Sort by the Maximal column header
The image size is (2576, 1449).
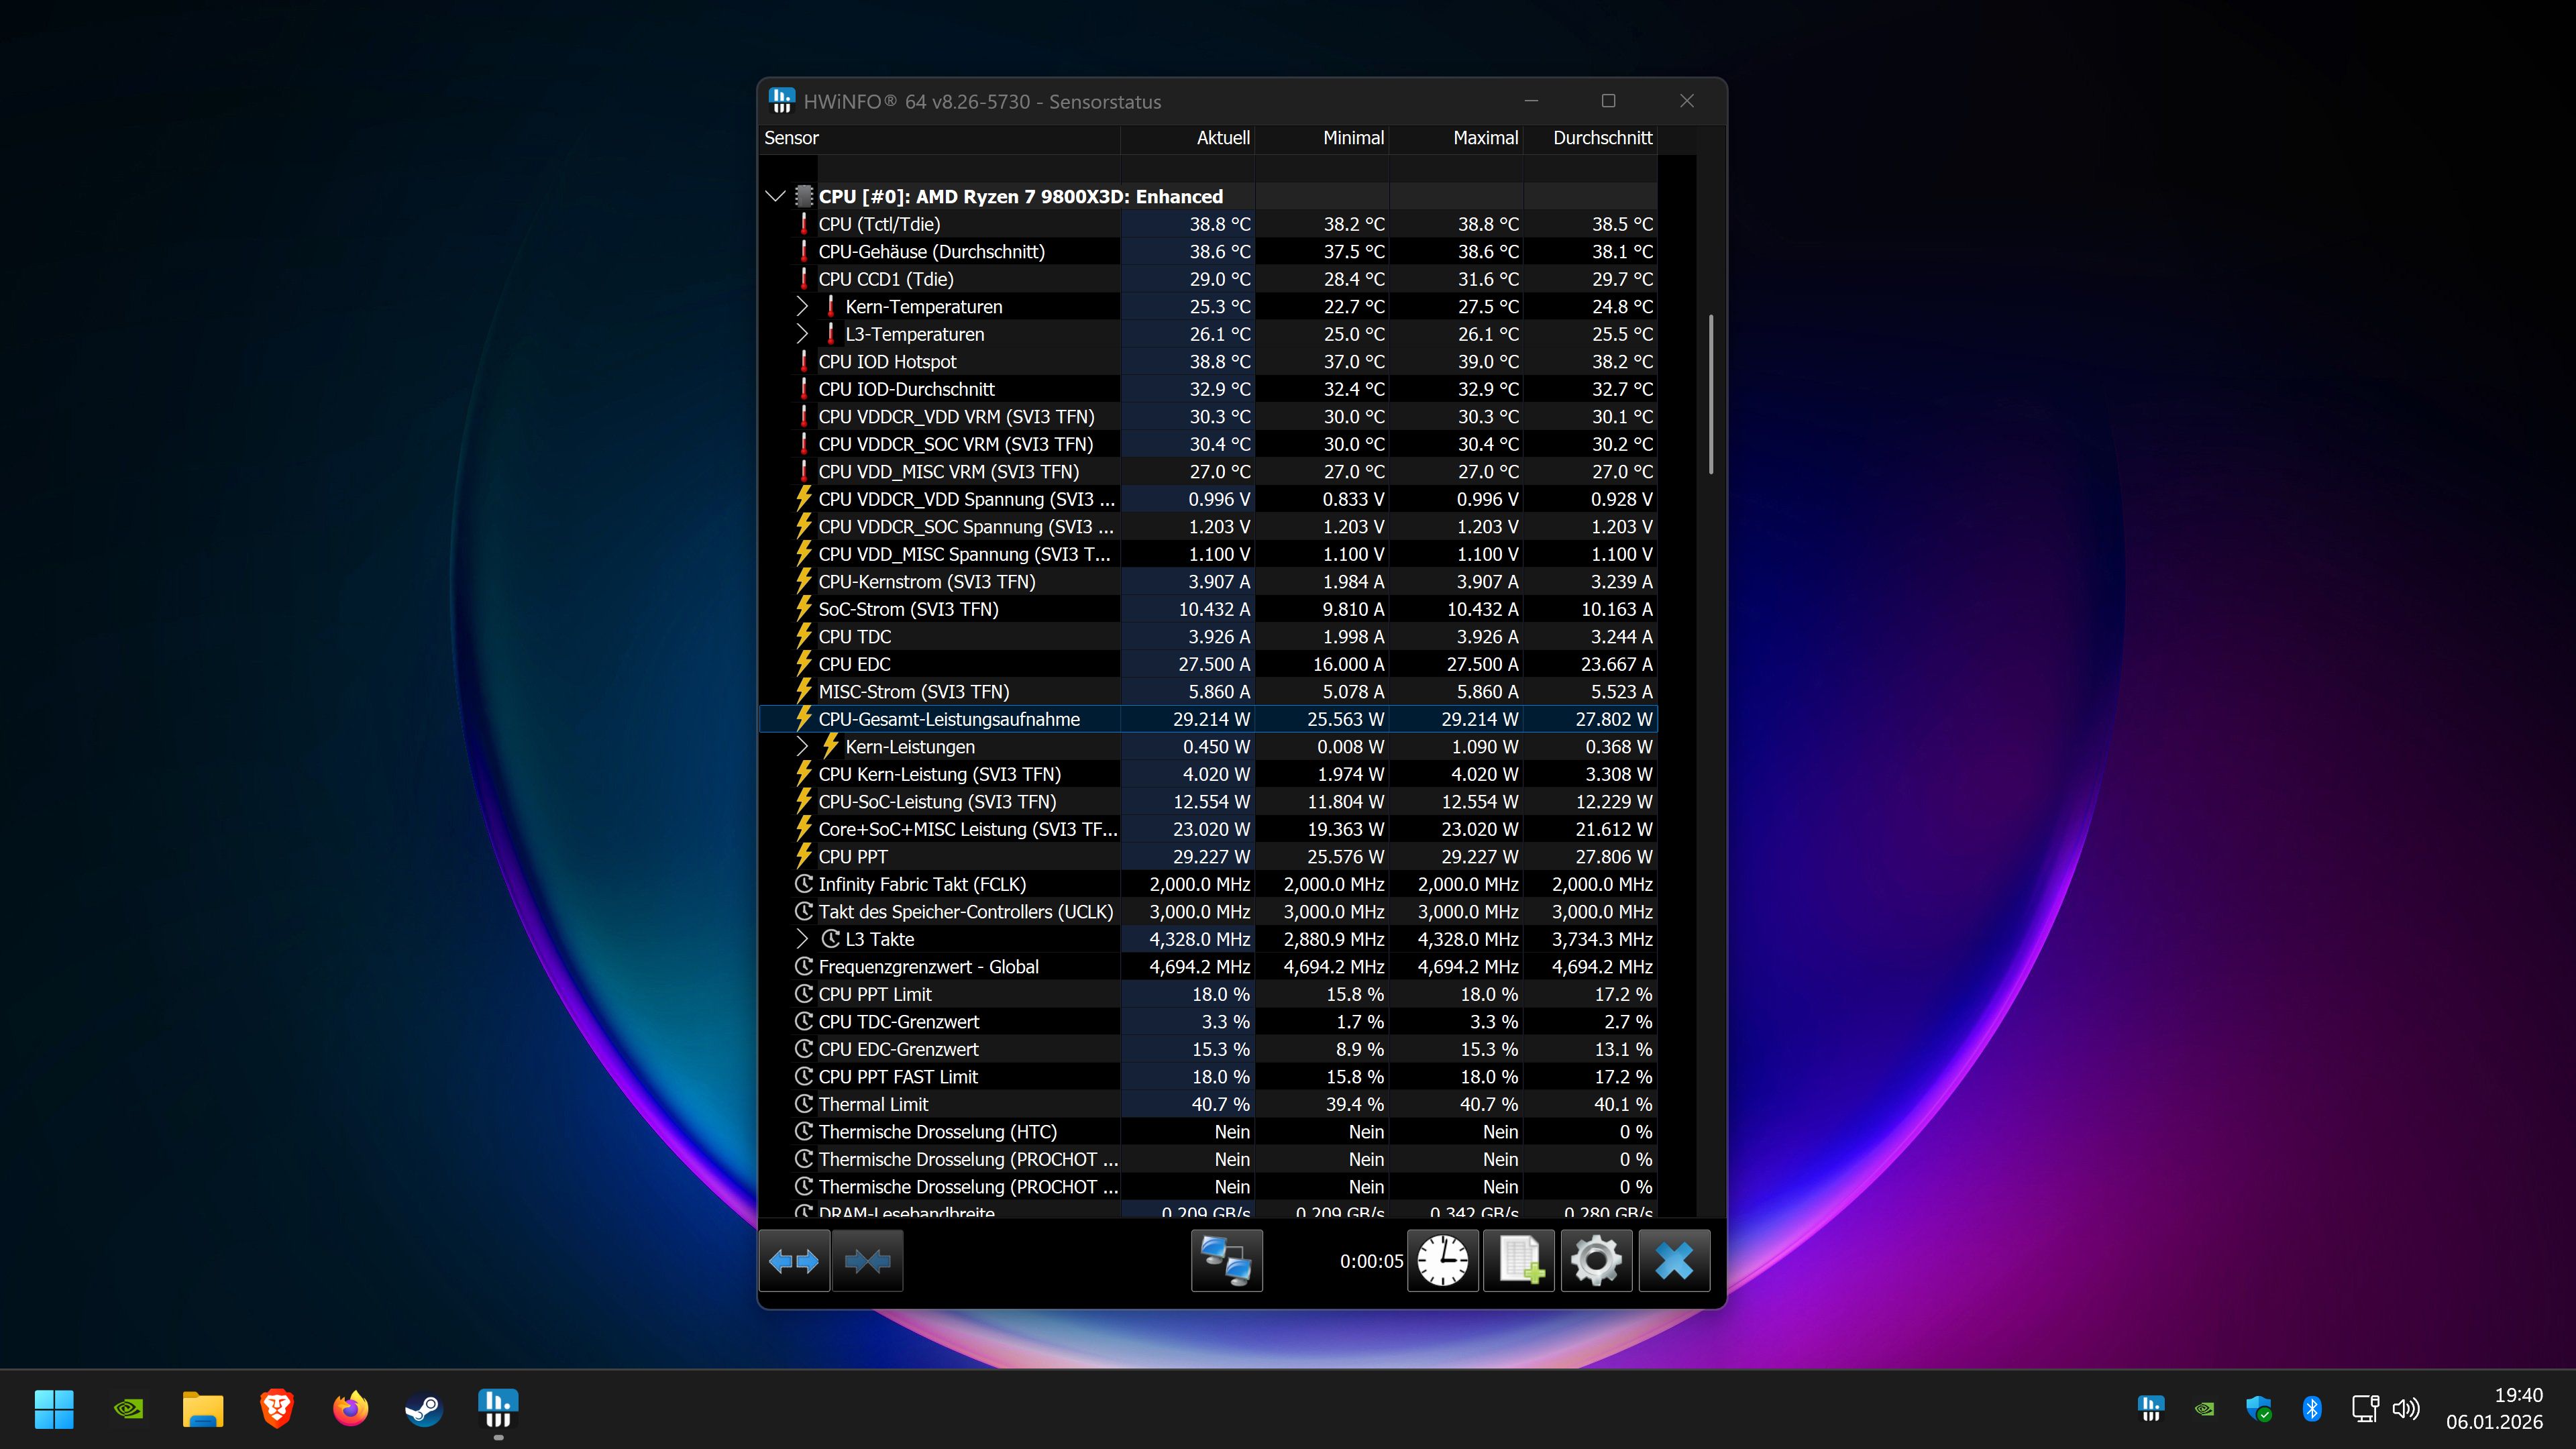point(1486,138)
